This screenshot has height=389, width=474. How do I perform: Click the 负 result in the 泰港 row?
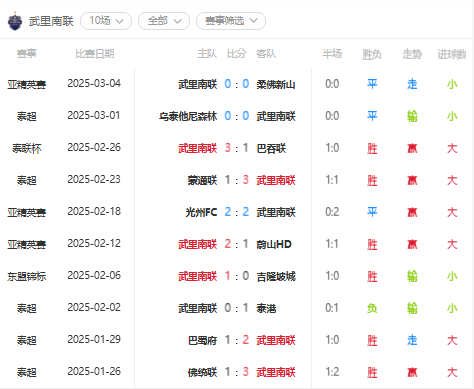pos(372,308)
